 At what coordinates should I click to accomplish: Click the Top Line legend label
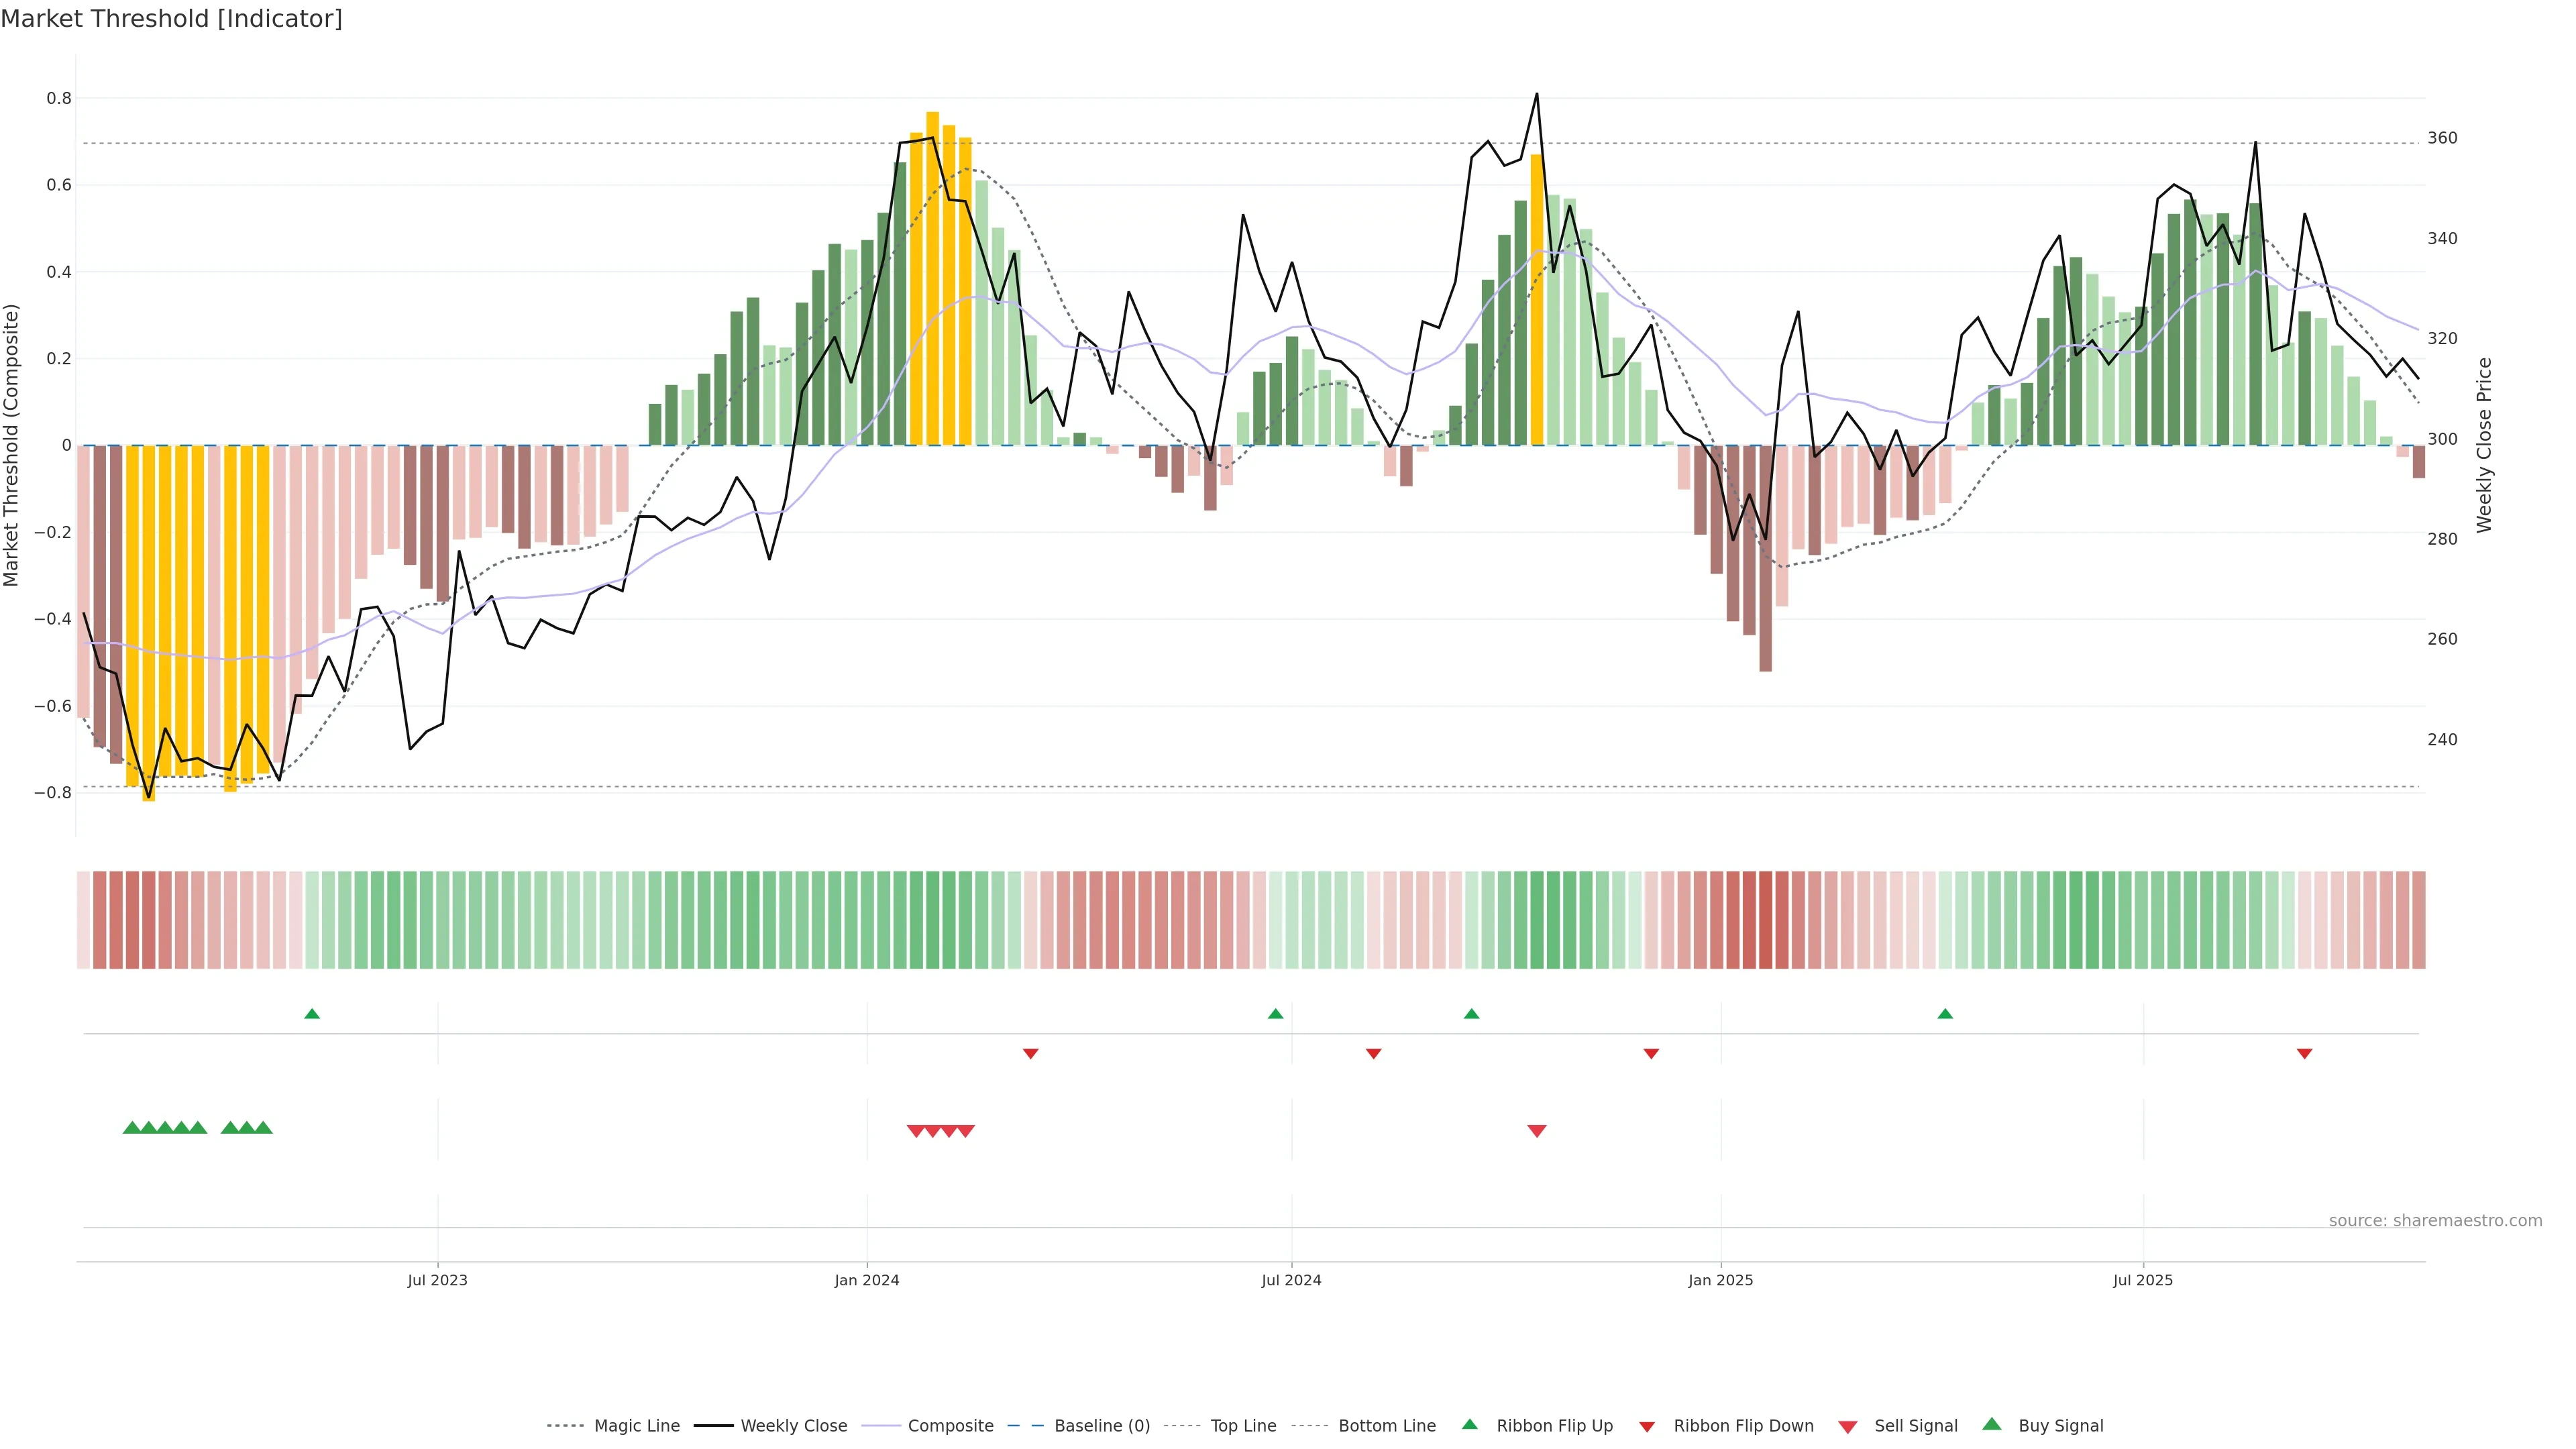pyautogui.click(x=1243, y=1426)
